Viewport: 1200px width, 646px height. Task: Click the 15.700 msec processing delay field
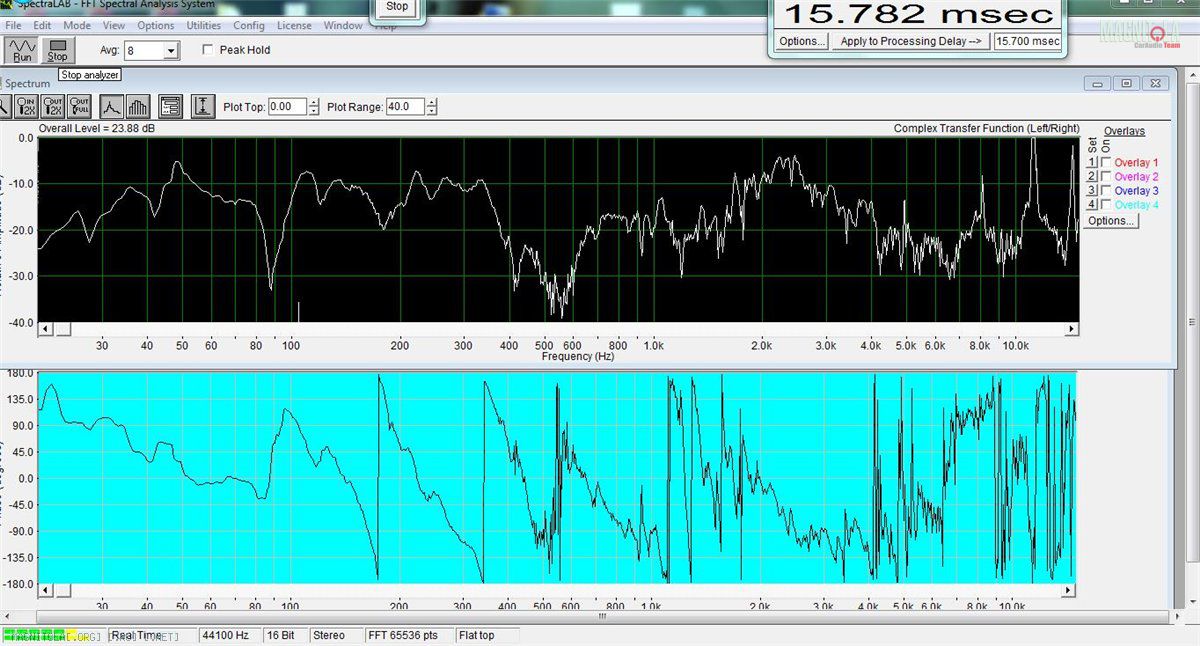tap(1027, 41)
